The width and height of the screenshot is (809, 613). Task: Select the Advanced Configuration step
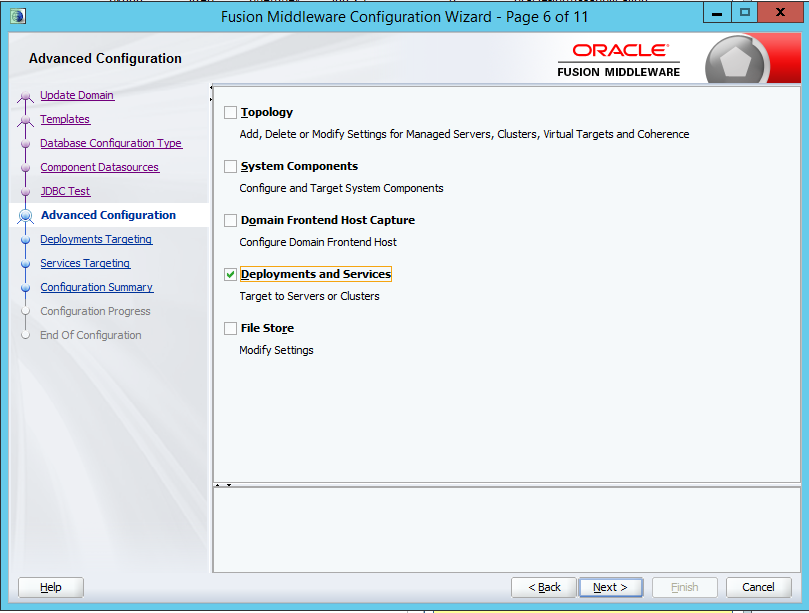(x=108, y=215)
